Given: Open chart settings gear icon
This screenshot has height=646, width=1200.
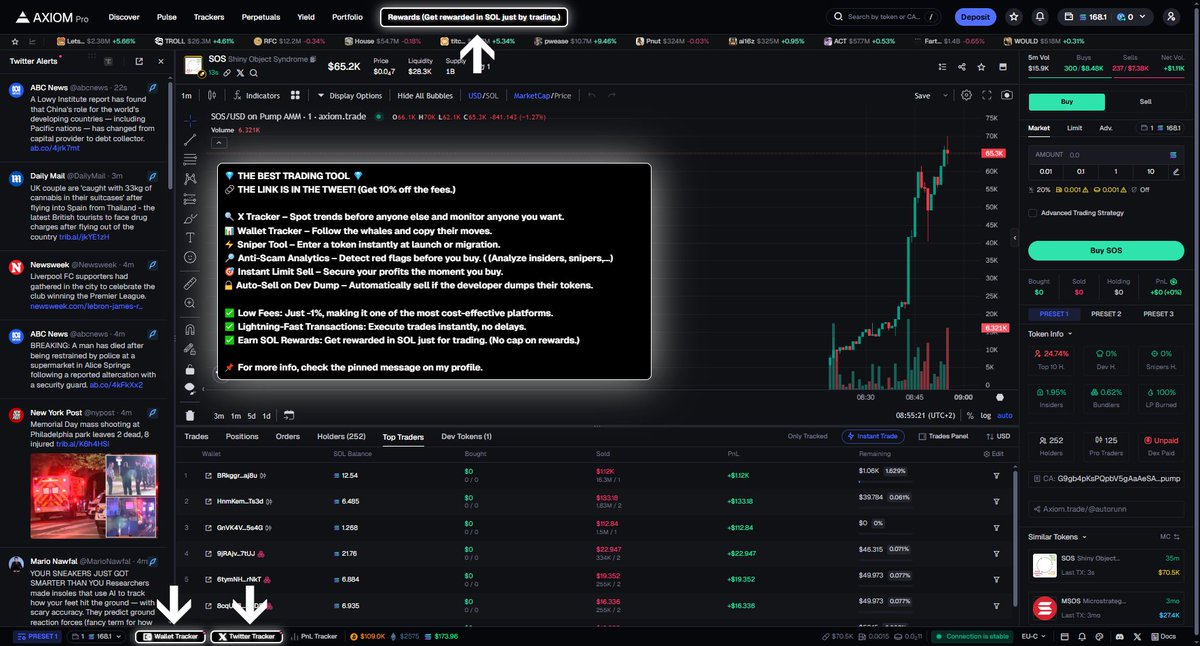Looking at the screenshot, I should [966, 95].
